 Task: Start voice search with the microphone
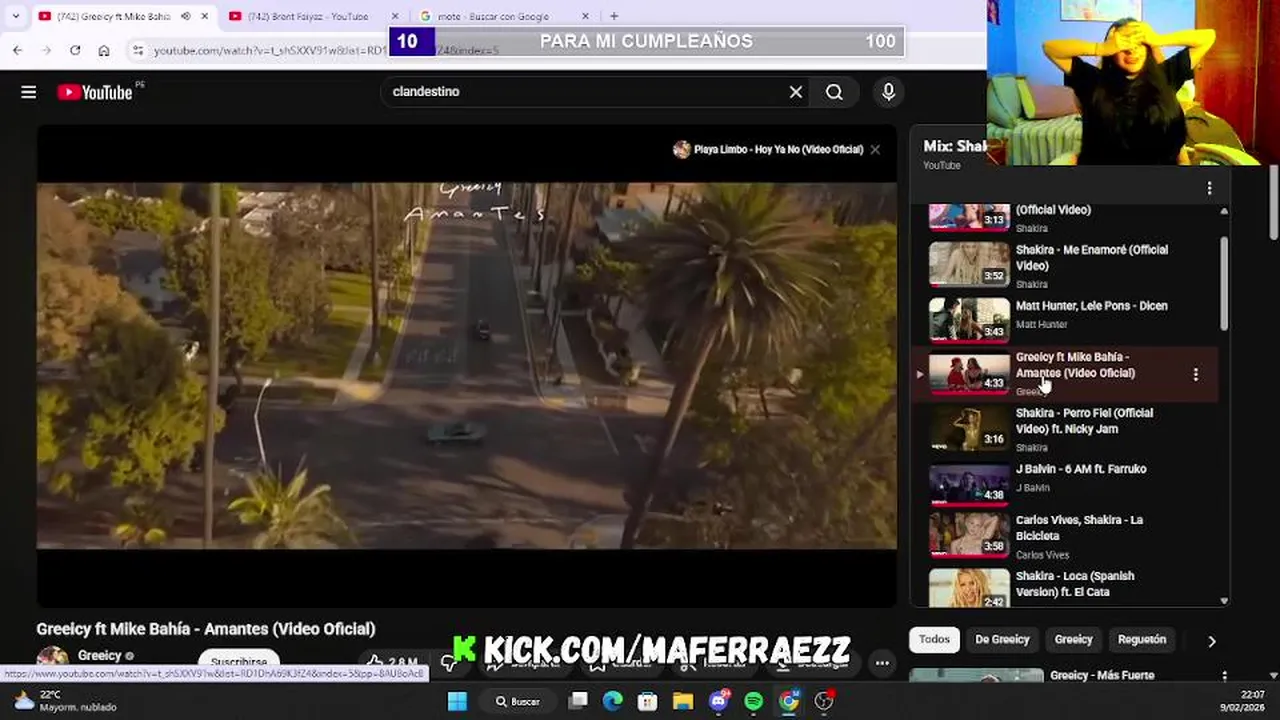tap(888, 92)
